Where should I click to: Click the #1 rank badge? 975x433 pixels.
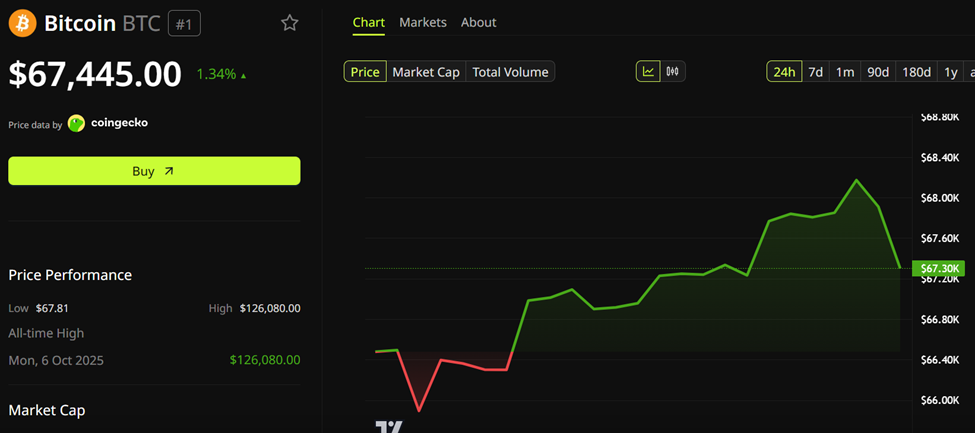coord(184,23)
